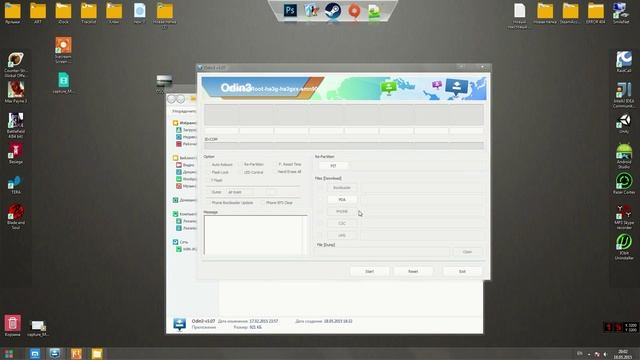Toggle the Re-Partition checkbox

240,164
